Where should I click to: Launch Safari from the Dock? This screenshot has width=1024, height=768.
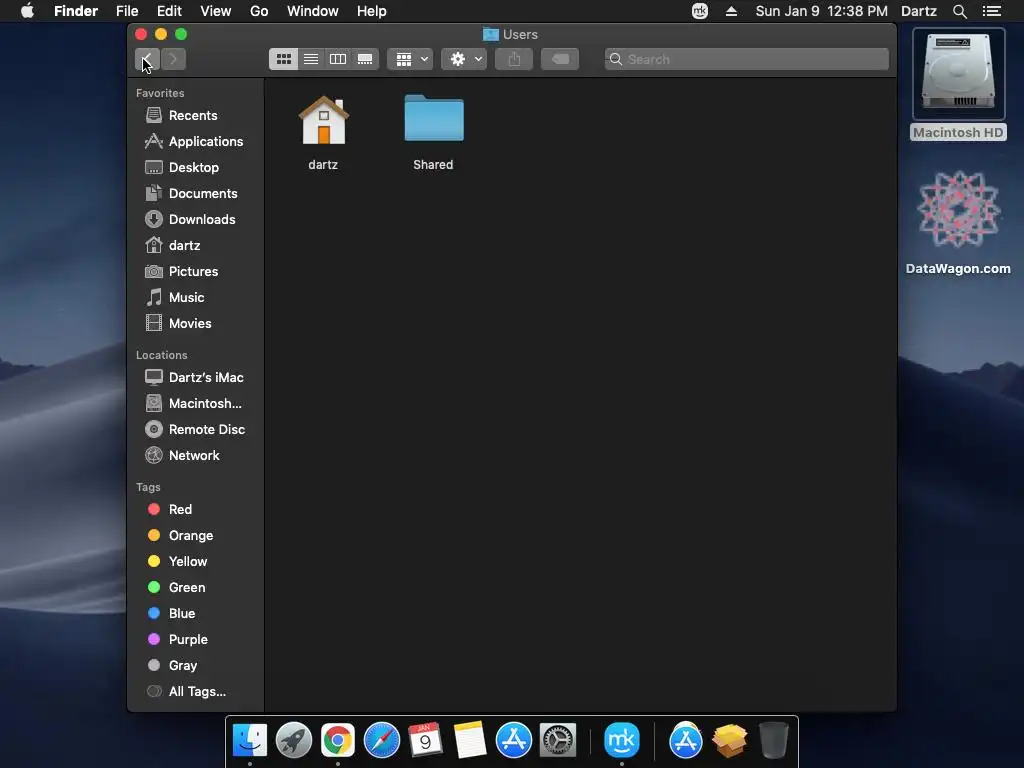pyautogui.click(x=381, y=741)
